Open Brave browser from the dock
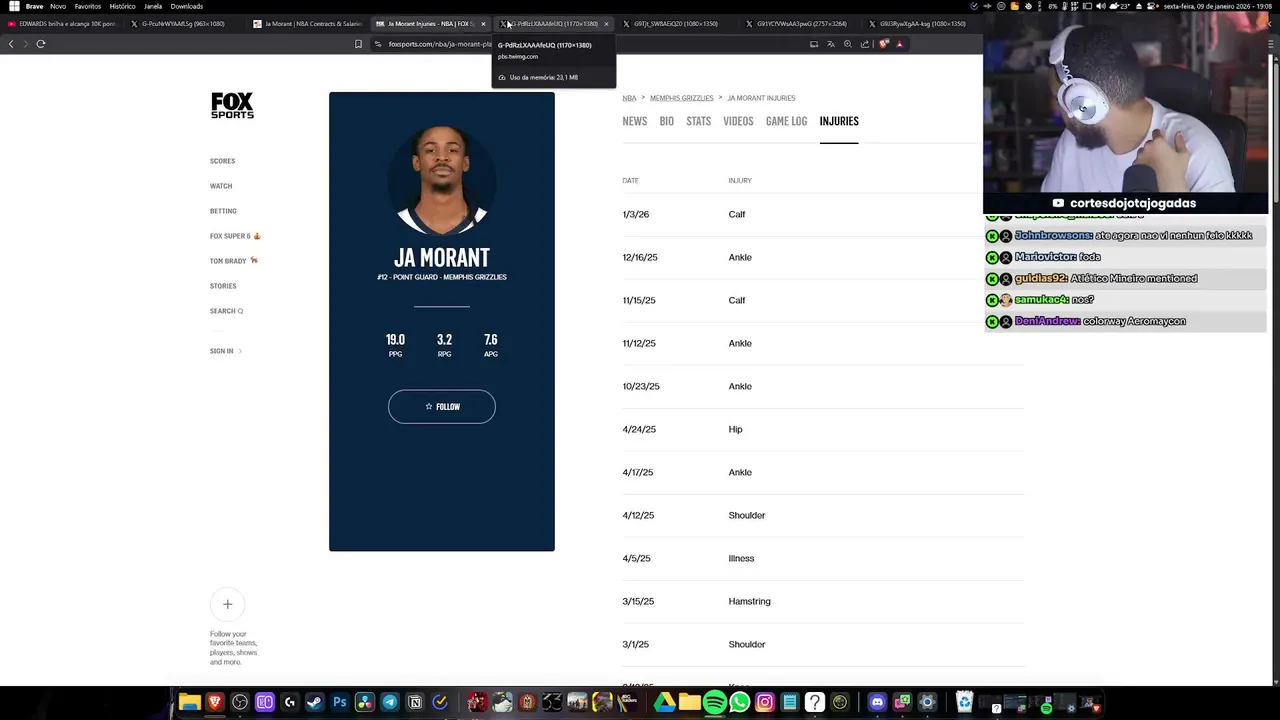The image size is (1280, 720). pyautogui.click(x=215, y=703)
